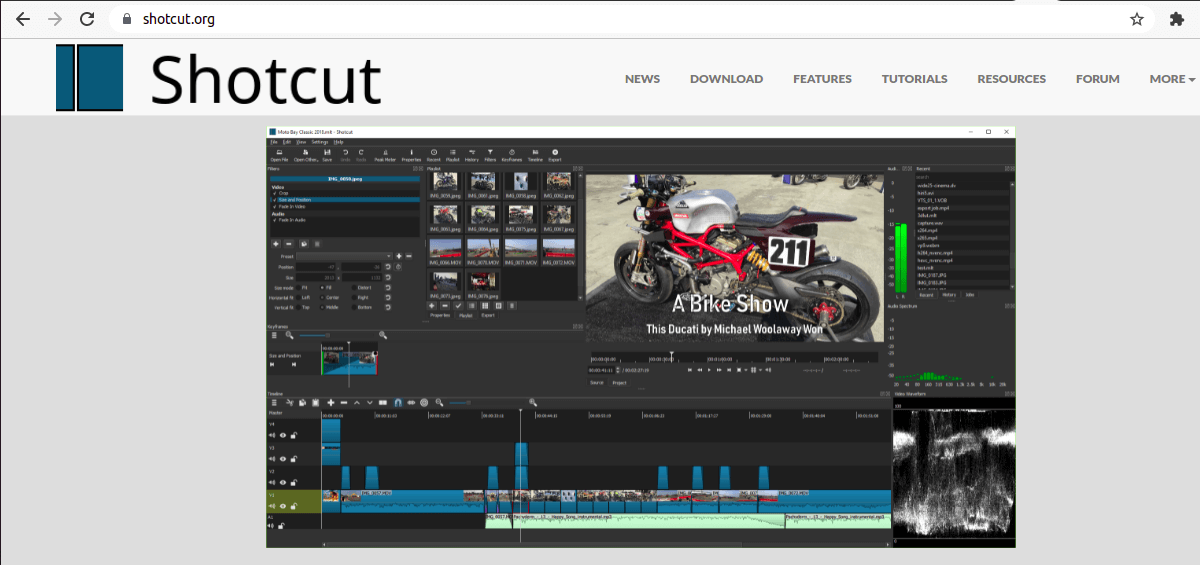Click the Playlist toolbar icon
1200x565 pixels.
453,155
